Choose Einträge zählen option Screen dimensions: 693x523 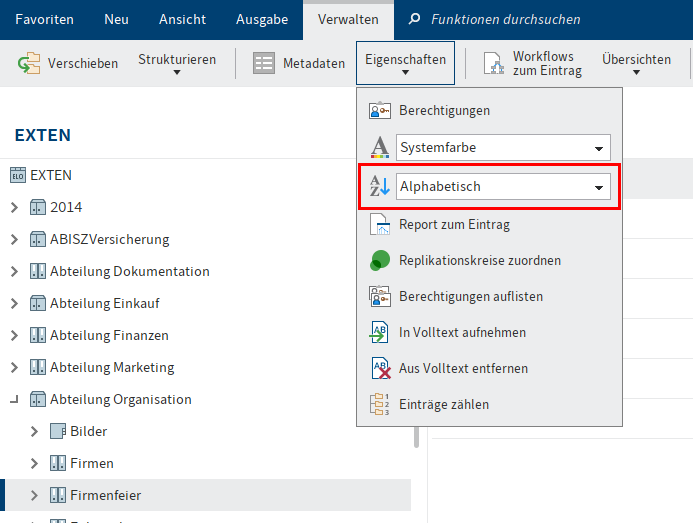click(444, 404)
